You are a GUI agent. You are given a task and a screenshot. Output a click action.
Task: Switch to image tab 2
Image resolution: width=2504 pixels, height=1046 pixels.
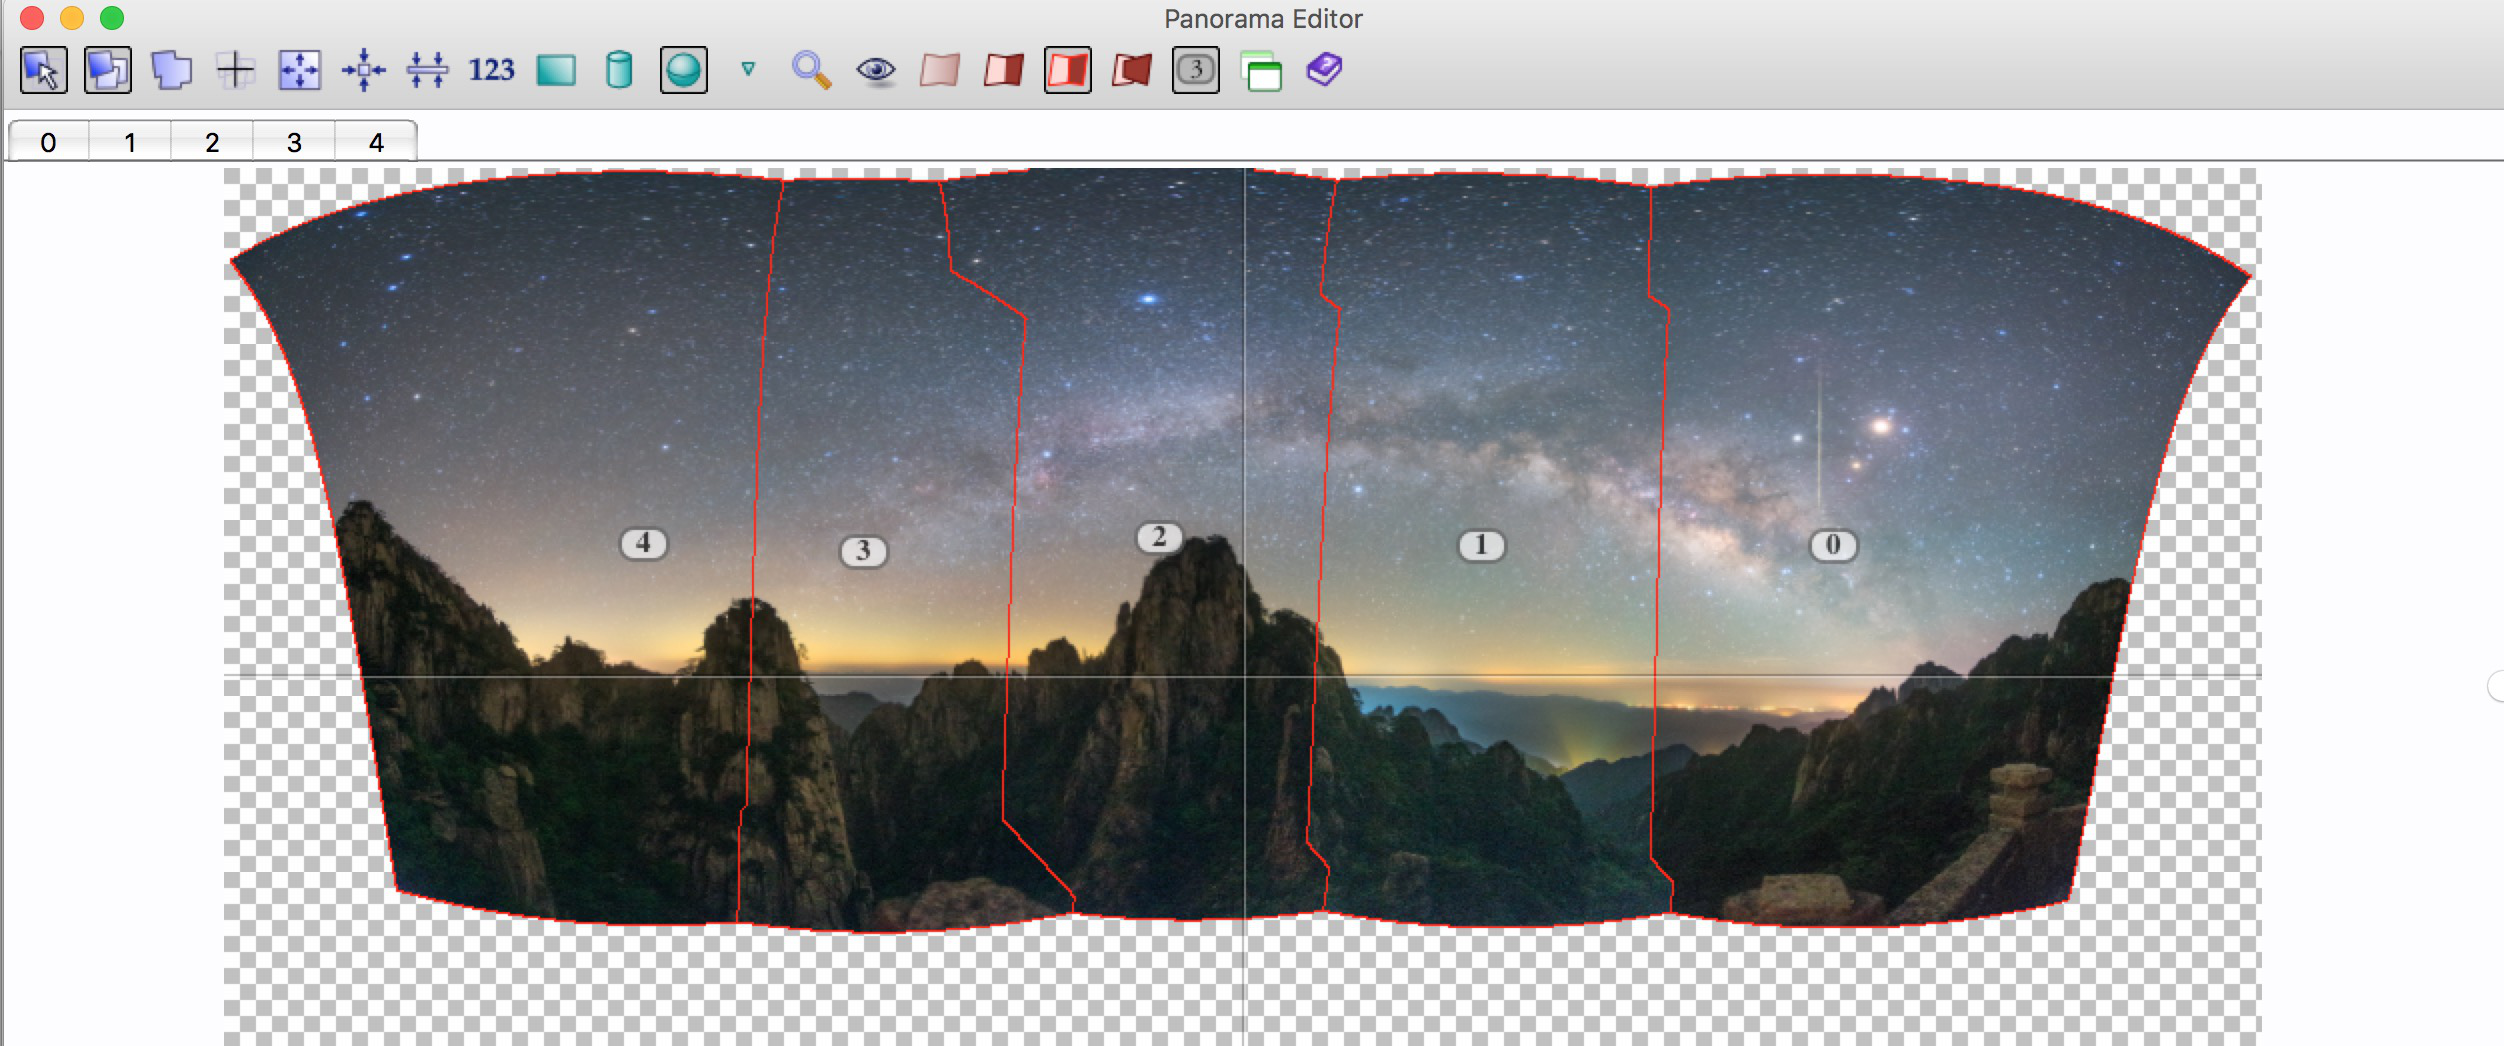[x=212, y=142]
